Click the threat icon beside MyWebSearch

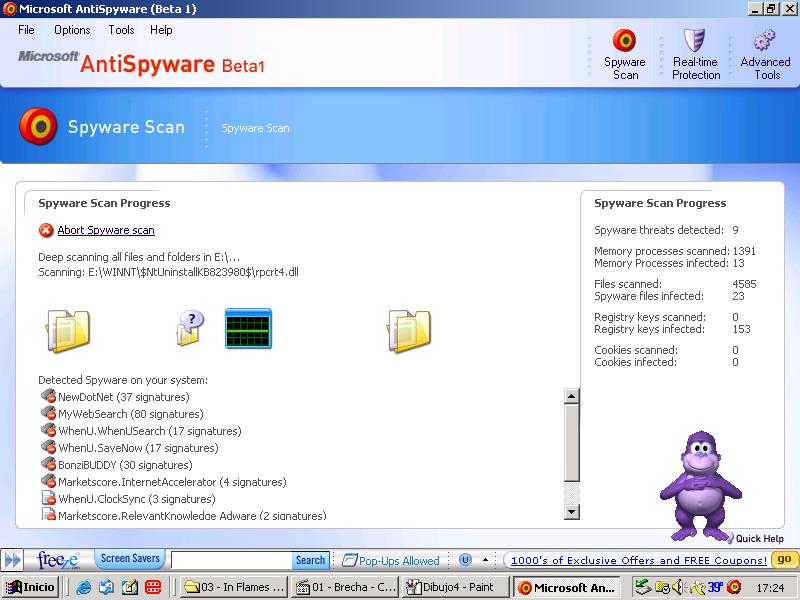[x=48, y=413]
